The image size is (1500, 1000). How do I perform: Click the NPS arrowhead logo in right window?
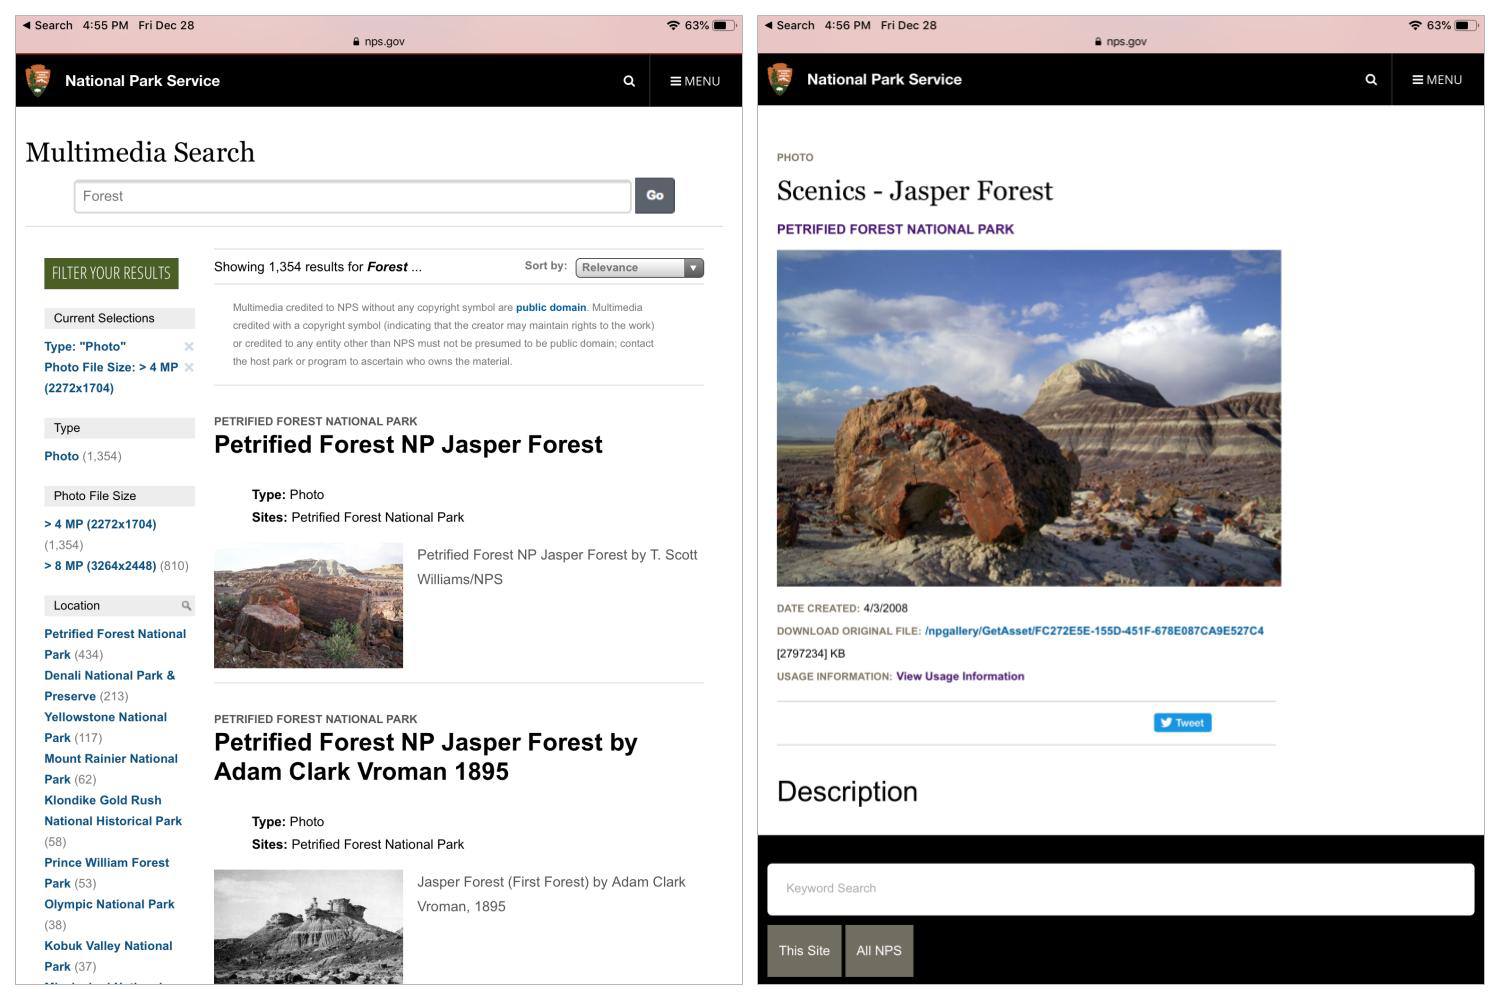pos(780,78)
